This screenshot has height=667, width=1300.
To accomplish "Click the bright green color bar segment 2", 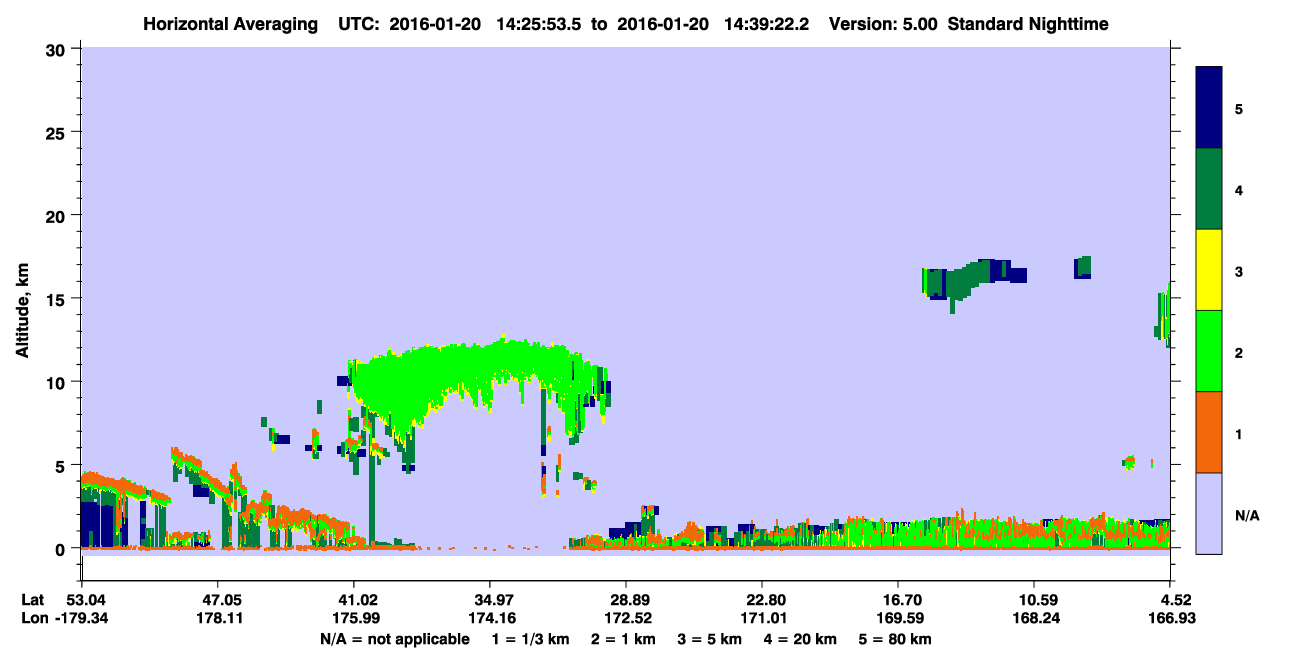I will pos(1209,351).
